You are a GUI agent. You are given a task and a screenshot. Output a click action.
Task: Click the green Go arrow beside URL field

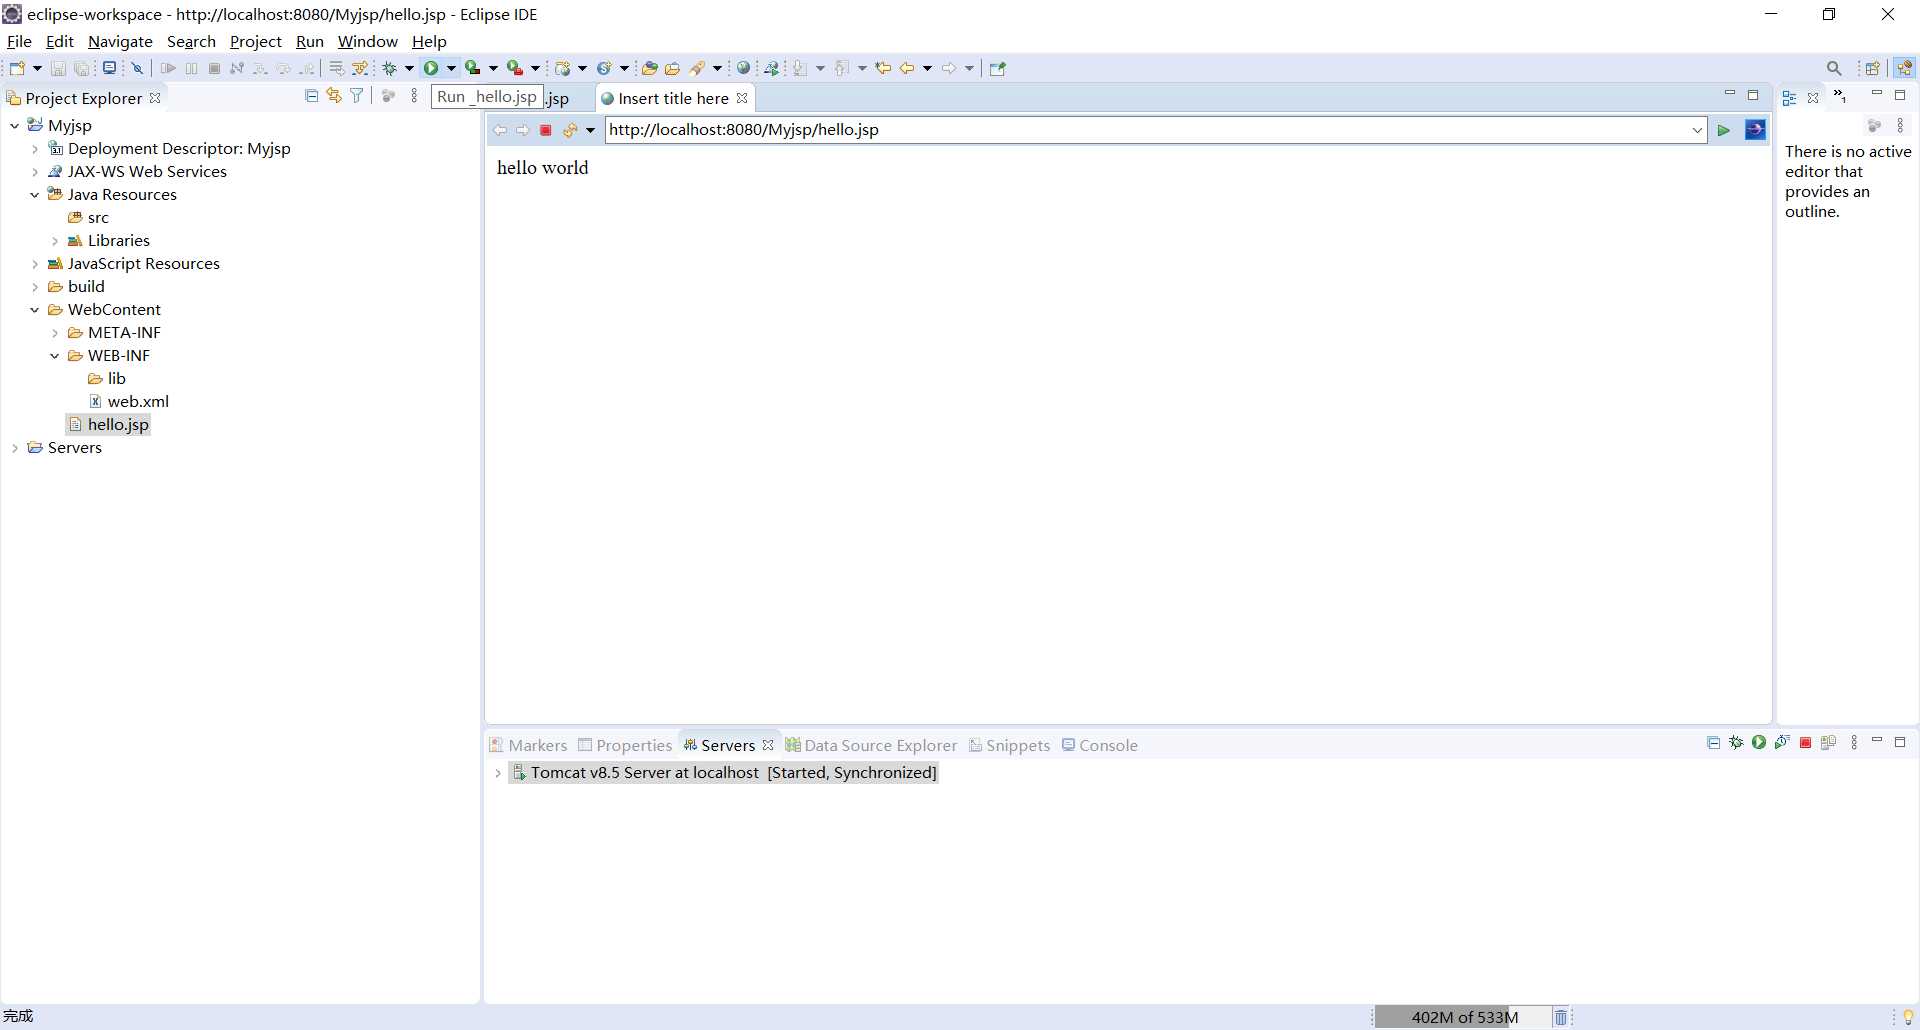[x=1724, y=130]
